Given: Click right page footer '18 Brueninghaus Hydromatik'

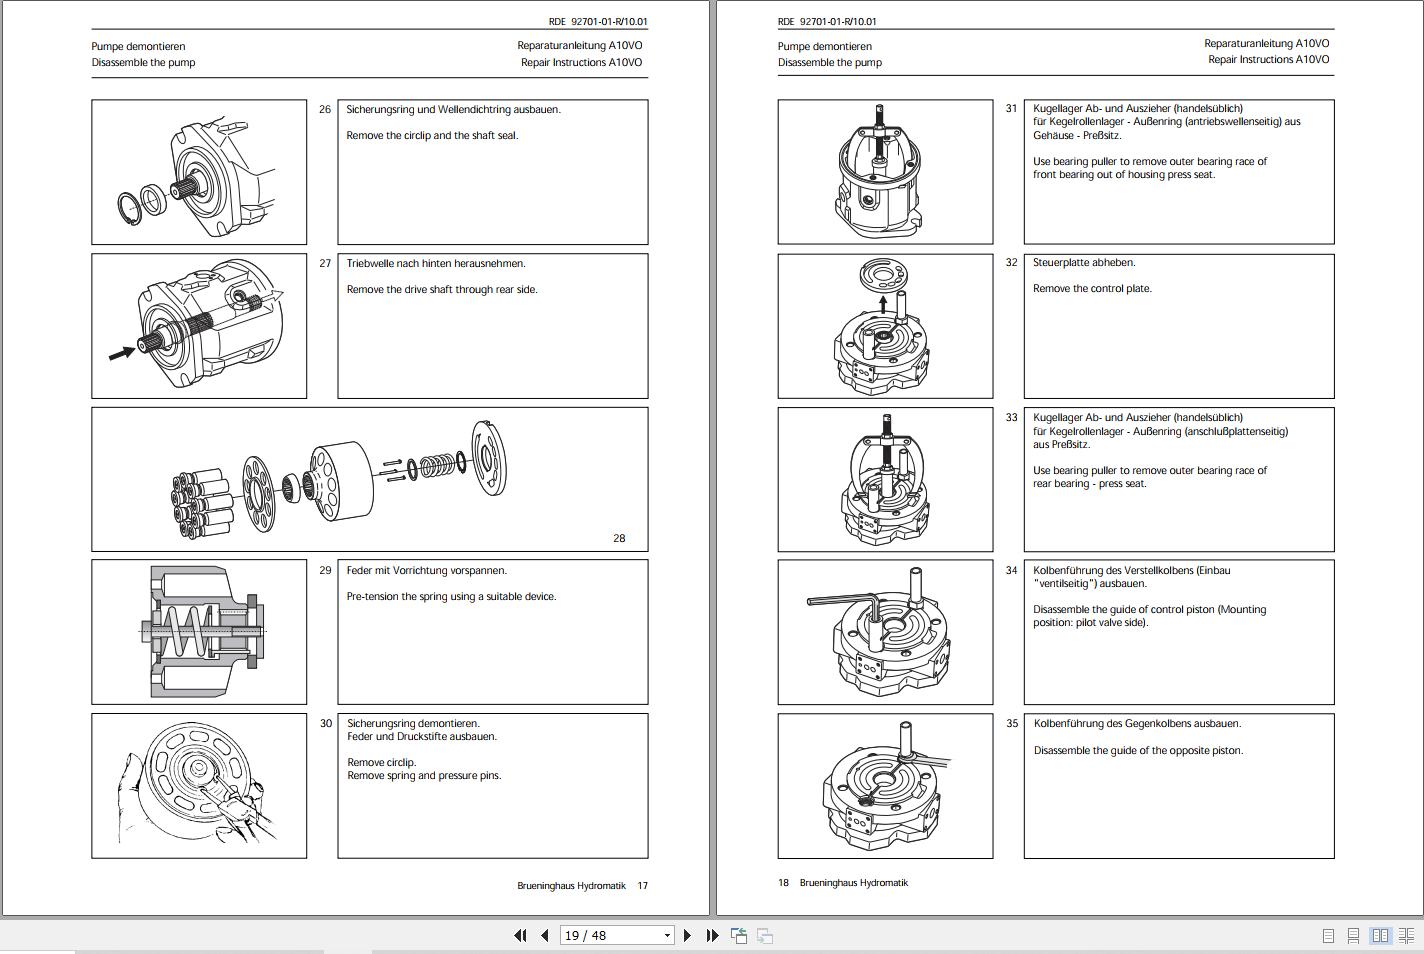Looking at the screenshot, I should 843,883.
